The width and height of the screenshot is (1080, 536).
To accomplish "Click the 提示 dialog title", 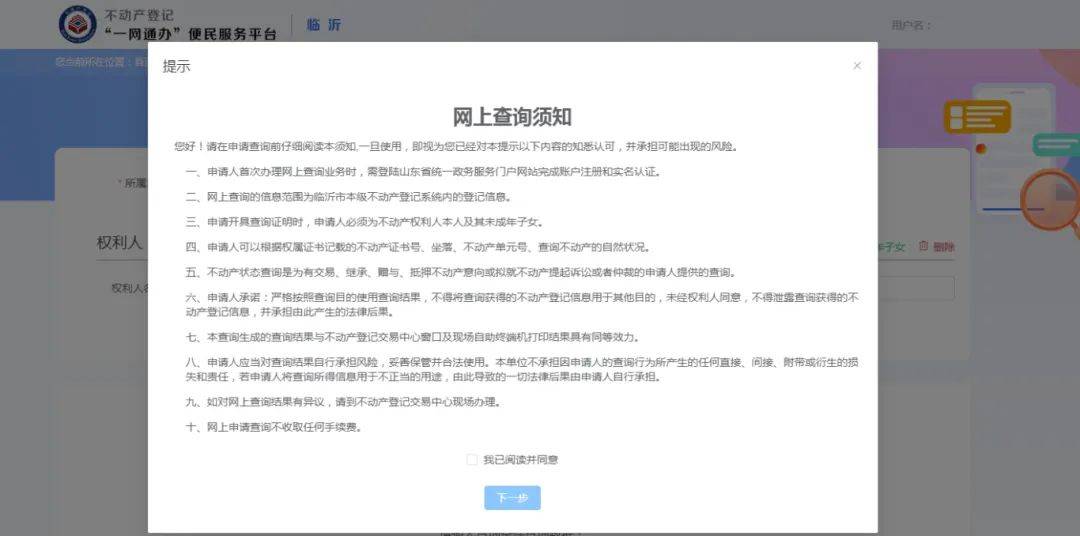I will point(176,67).
